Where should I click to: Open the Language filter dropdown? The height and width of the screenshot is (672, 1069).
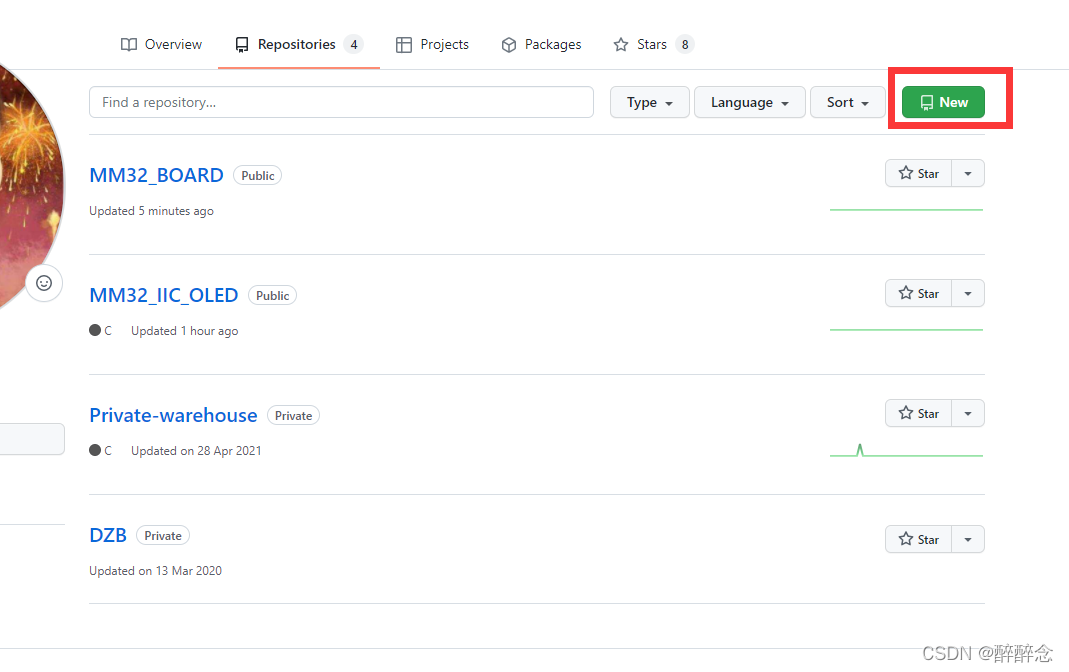(x=749, y=102)
